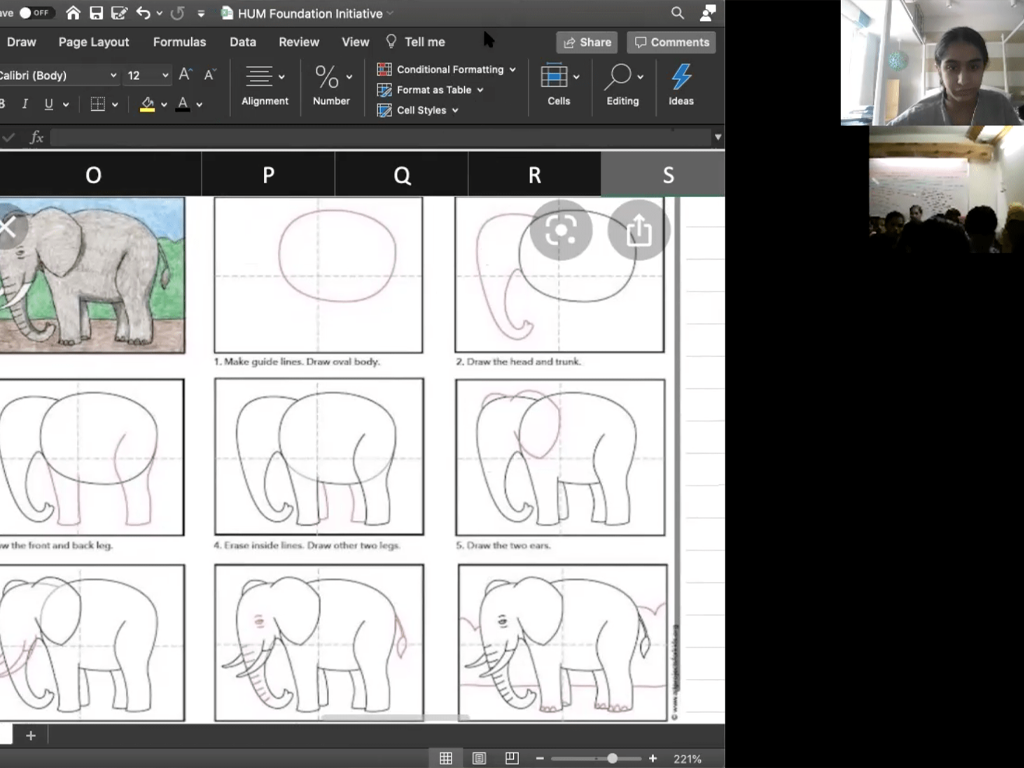Open the Draw ribbon tab
1024x768 pixels.
pyautogui.click(x=21, y=42)
